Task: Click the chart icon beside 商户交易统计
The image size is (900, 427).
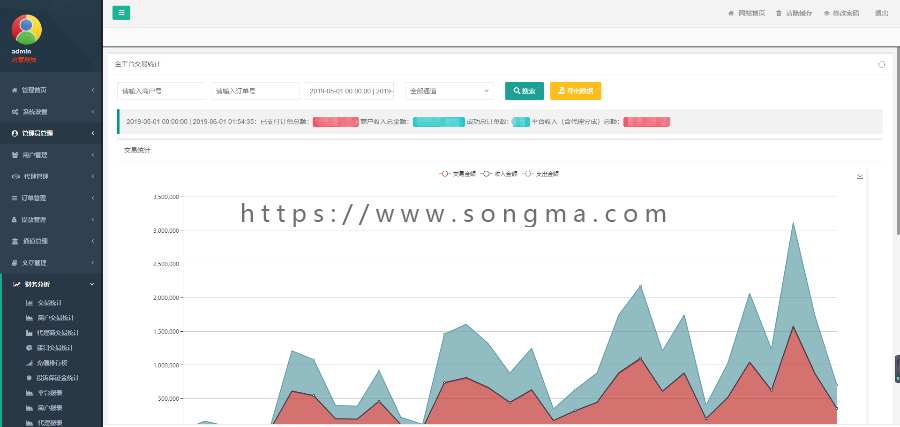Action: 29,317
